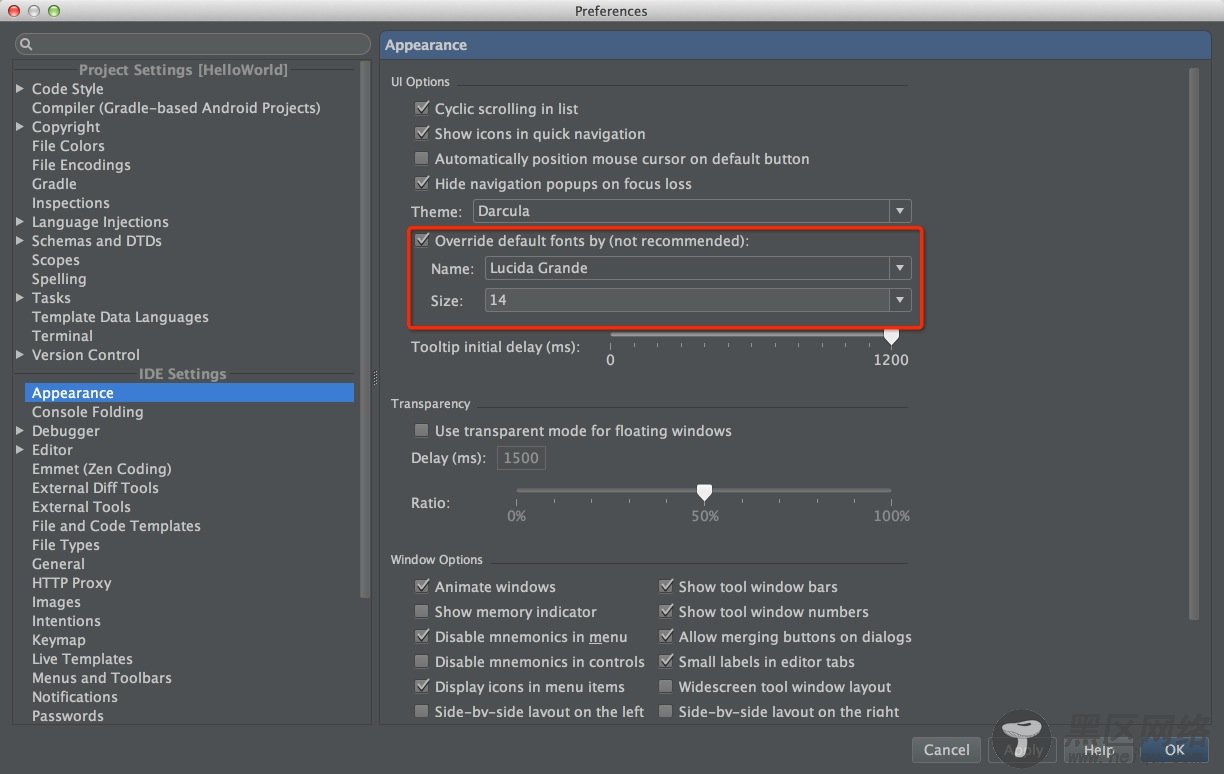
Task: Expand the Schemas and DTDs node
Action: (20, 241)
